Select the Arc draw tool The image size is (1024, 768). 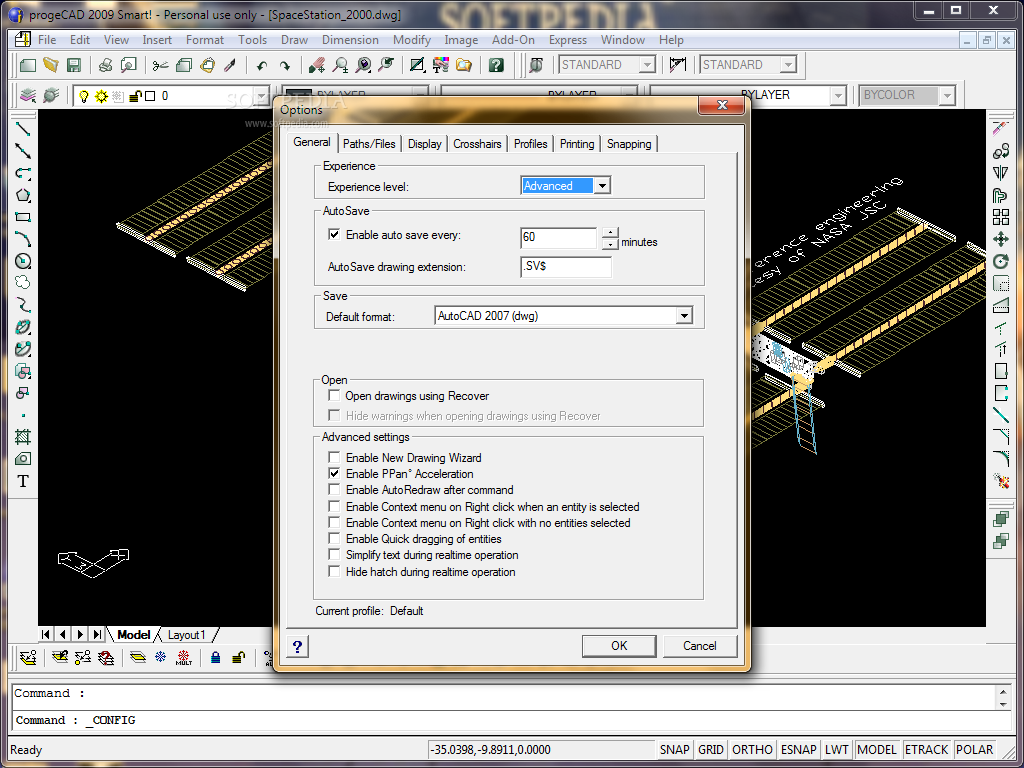pos(23,238)
